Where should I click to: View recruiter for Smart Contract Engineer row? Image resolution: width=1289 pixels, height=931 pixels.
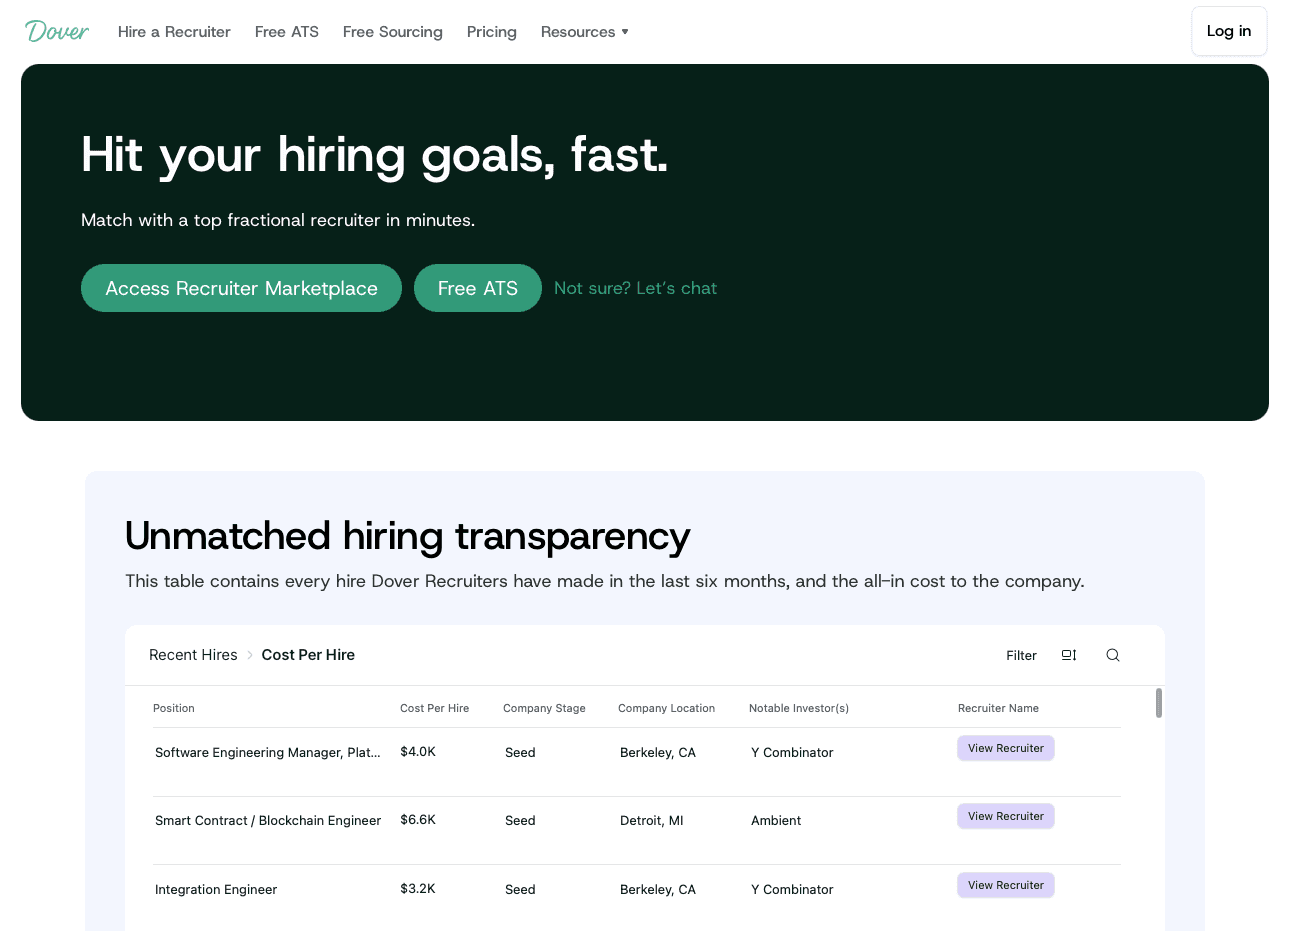pos(1006,816)
